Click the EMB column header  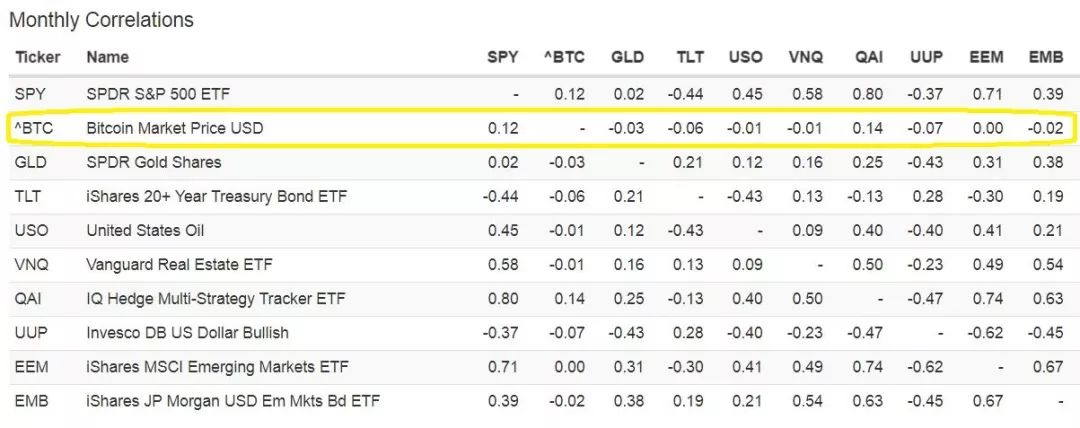click(1046, 57)
